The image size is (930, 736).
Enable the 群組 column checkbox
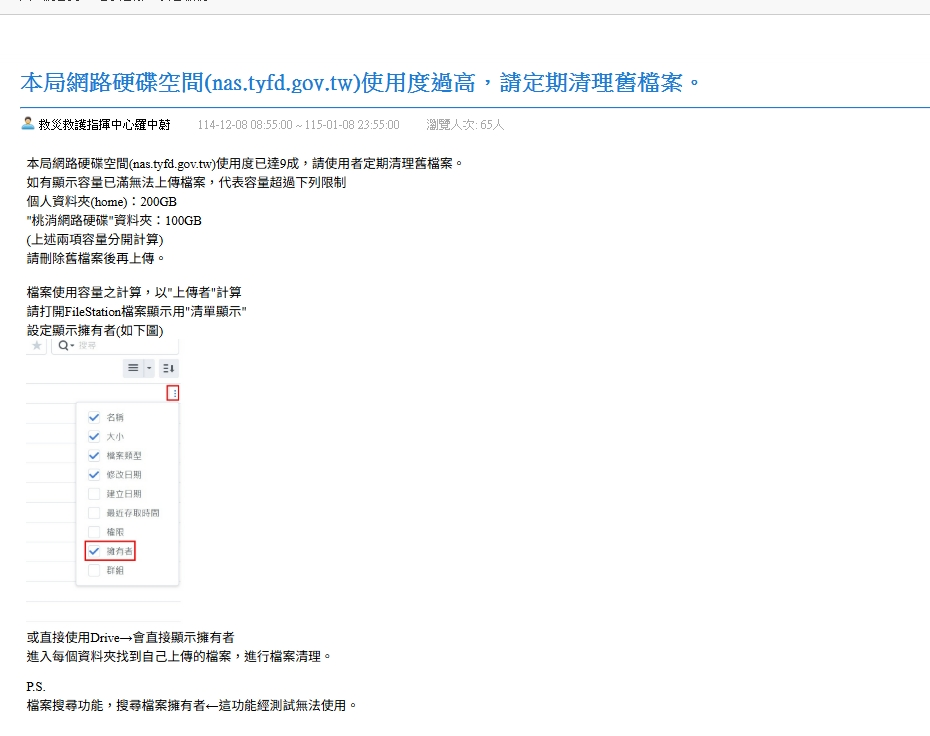pos(94,570)
